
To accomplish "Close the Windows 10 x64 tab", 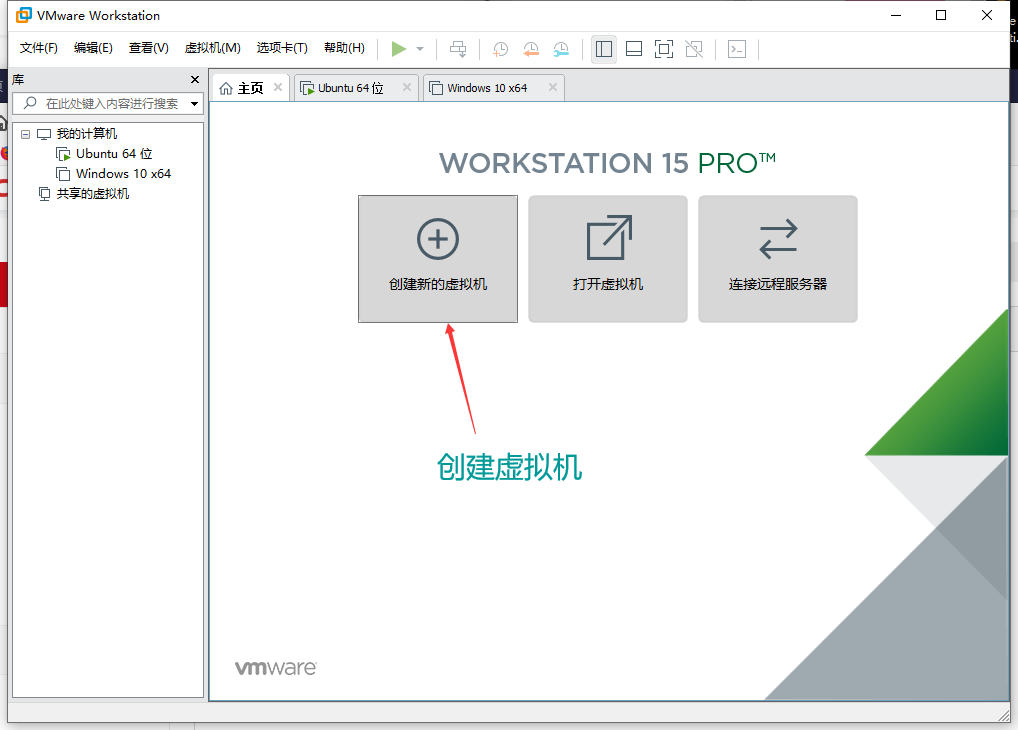I will tap(552, 87).
